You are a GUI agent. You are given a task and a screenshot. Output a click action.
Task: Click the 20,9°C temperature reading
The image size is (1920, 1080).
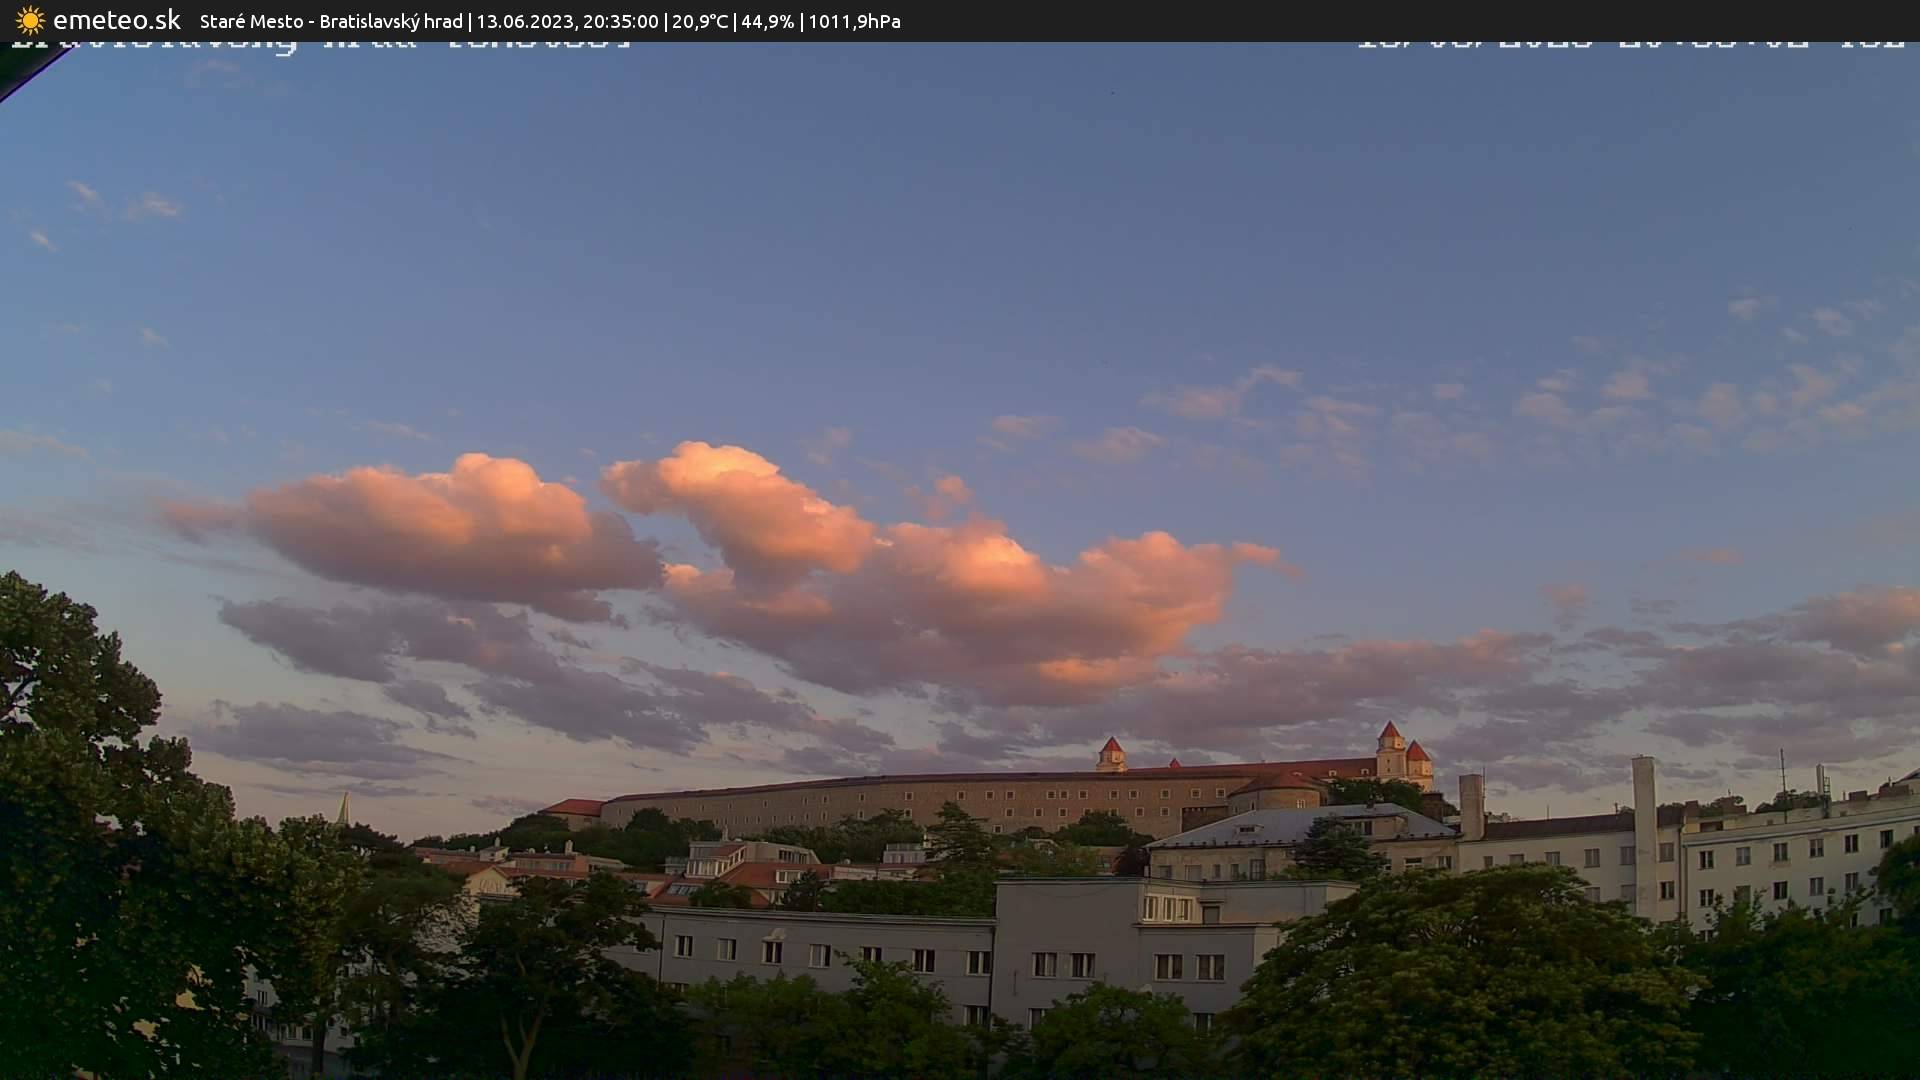(700, 21)
